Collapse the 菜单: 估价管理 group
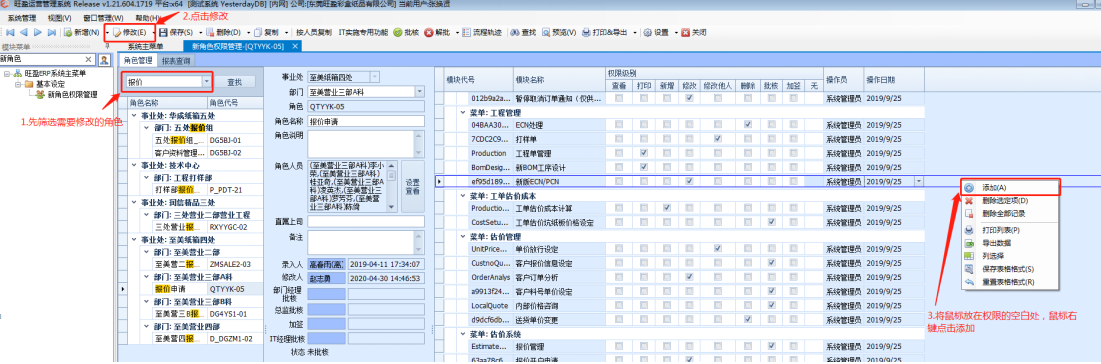1101x364 pixels. click(x=463, y=236)
